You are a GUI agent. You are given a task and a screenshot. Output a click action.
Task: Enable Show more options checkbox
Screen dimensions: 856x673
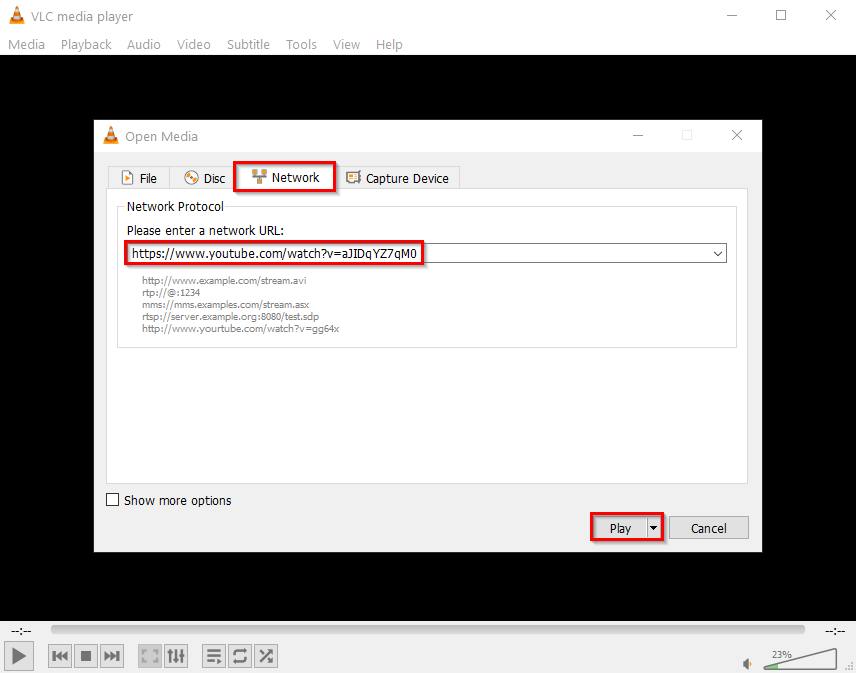pyautogui.click(x=113, y=500)
